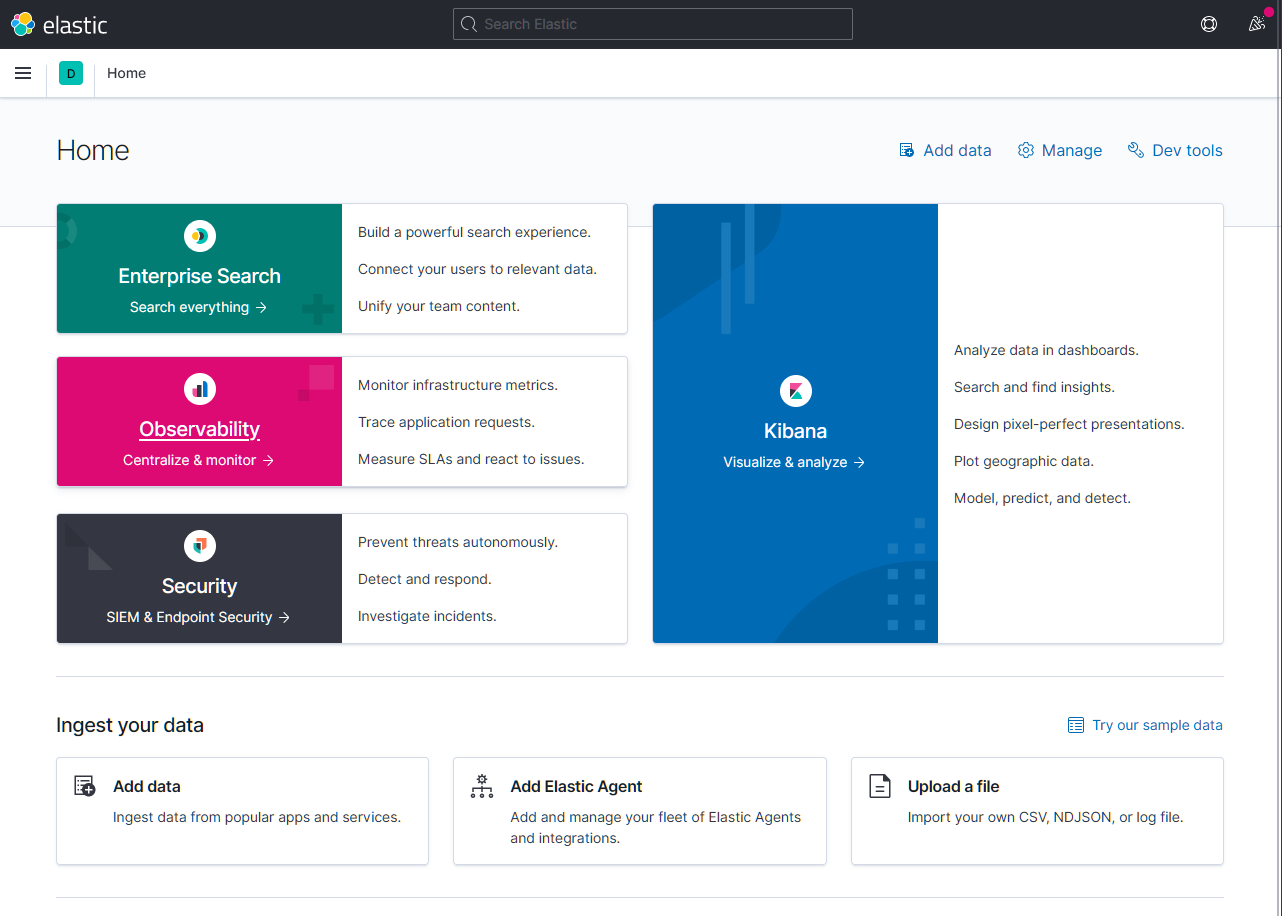The width and height of the screenshot is (1282, 916).
Task: Open "Visualize & analyze" under Kibana
Action: (x=794, y=461)
